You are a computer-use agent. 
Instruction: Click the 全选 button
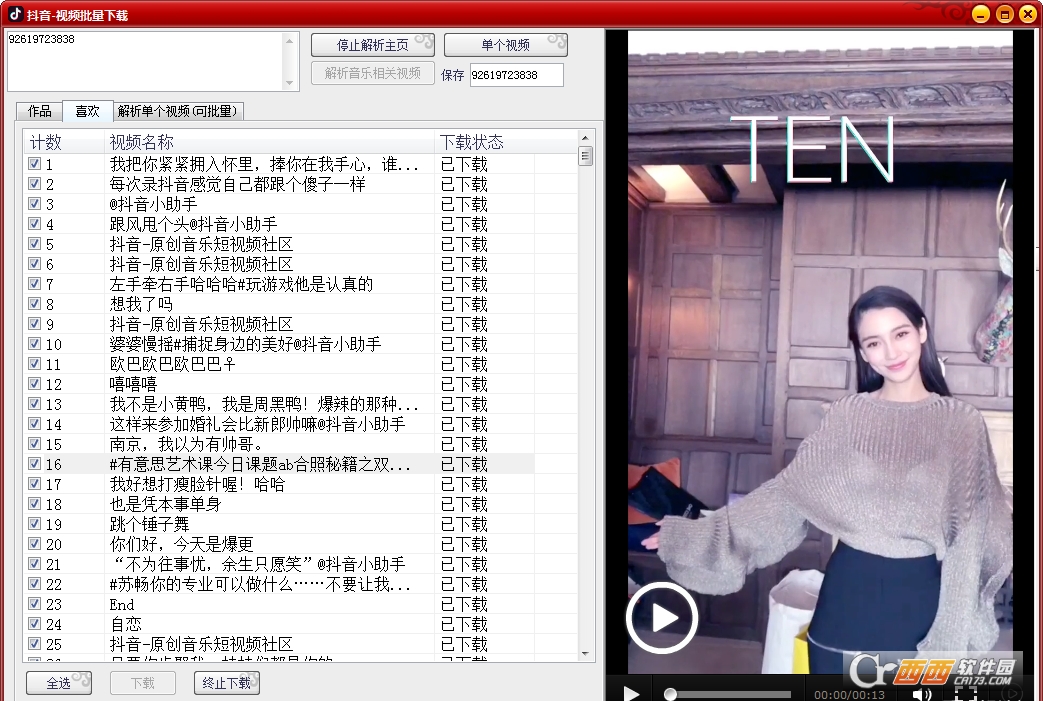pyautogui.click(x=59, y=683)
